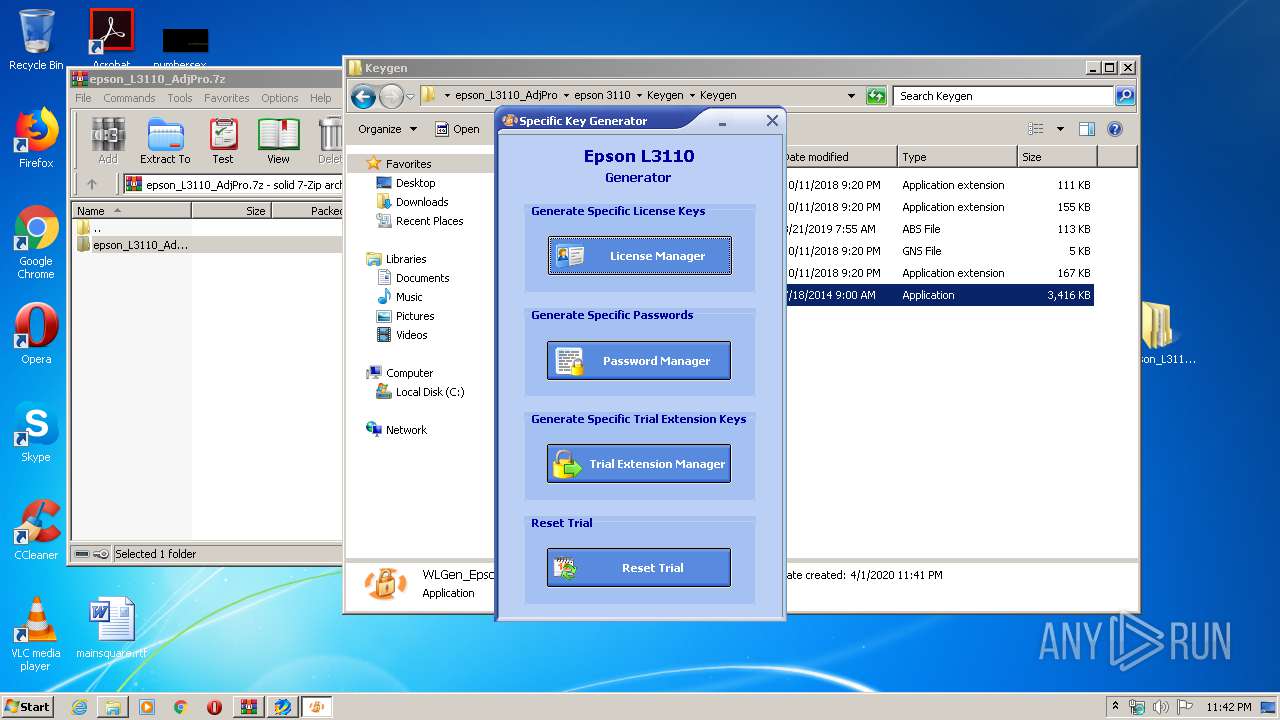Click the 7-Zip Test icon
This screenshot has width=1280, height=720.
tap(223, 141)
